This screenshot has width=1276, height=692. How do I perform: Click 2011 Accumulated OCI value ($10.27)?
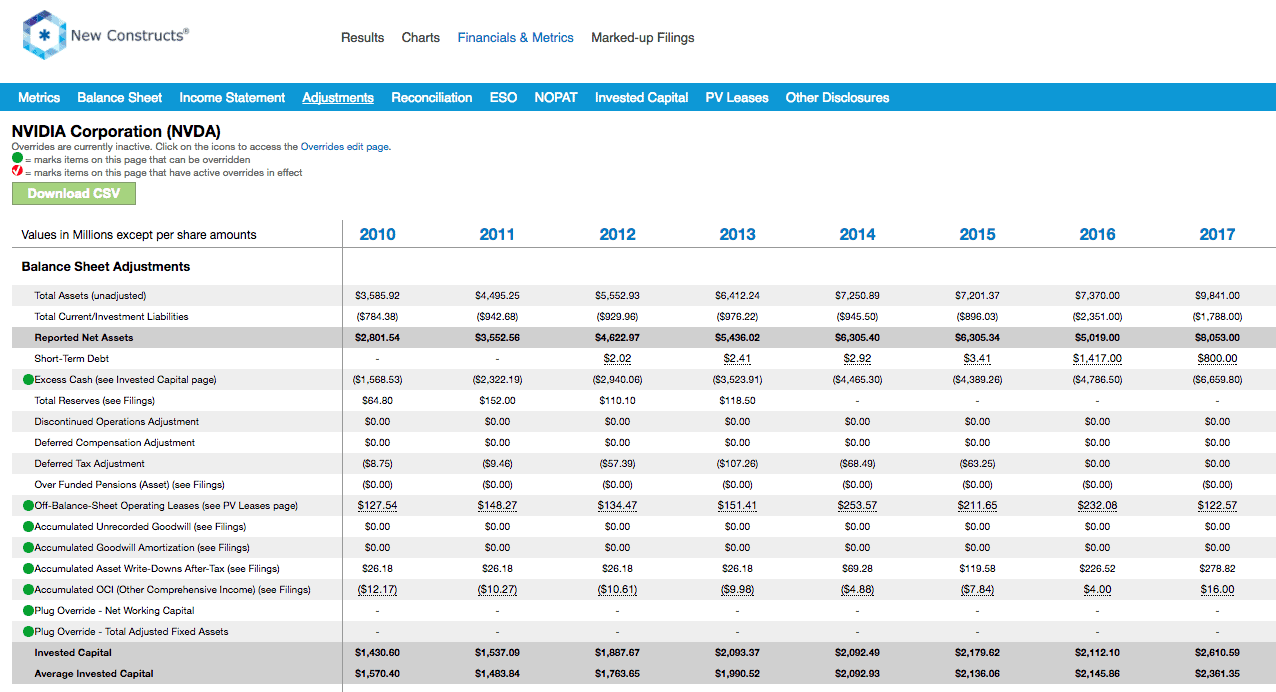[497, 590]
